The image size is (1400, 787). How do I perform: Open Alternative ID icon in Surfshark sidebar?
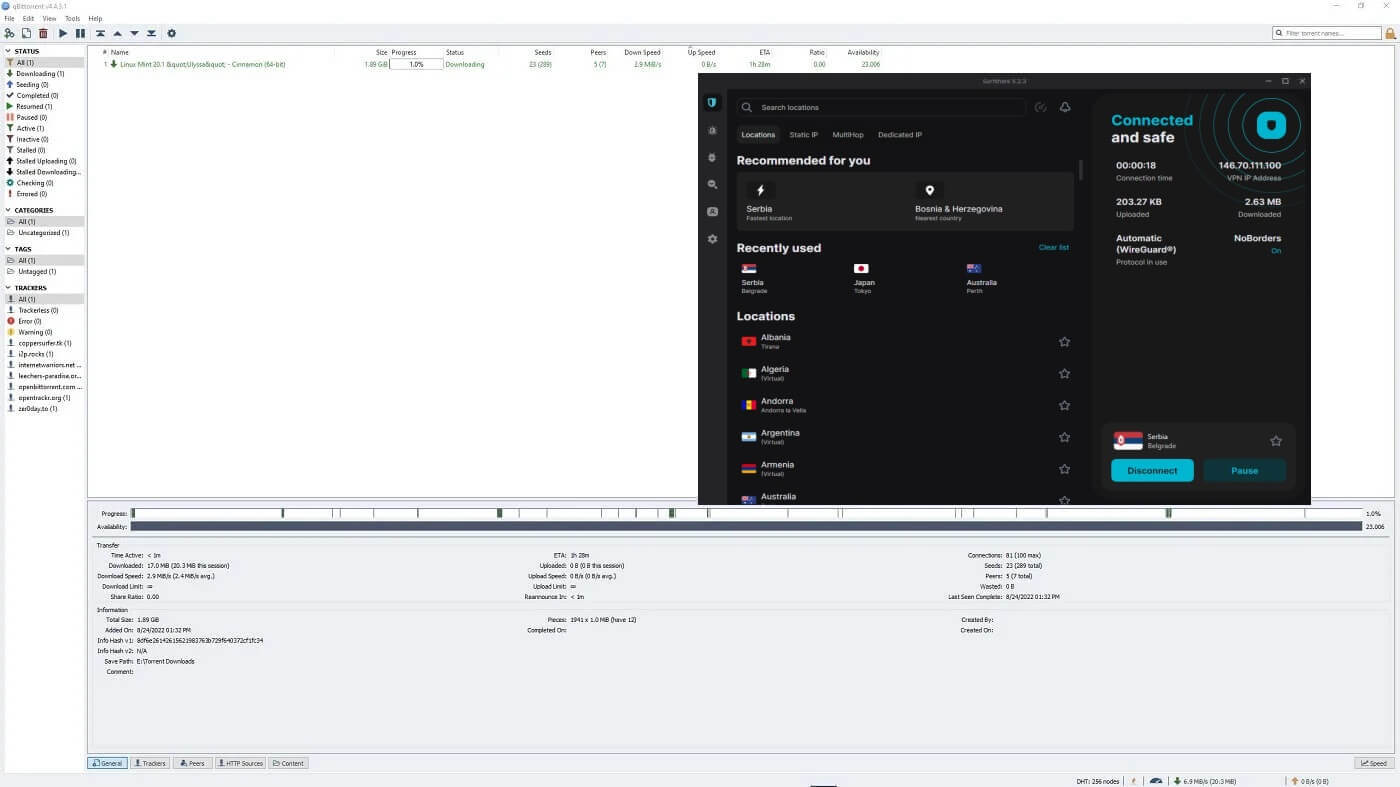pyautogui.click(x=712, y=211)
